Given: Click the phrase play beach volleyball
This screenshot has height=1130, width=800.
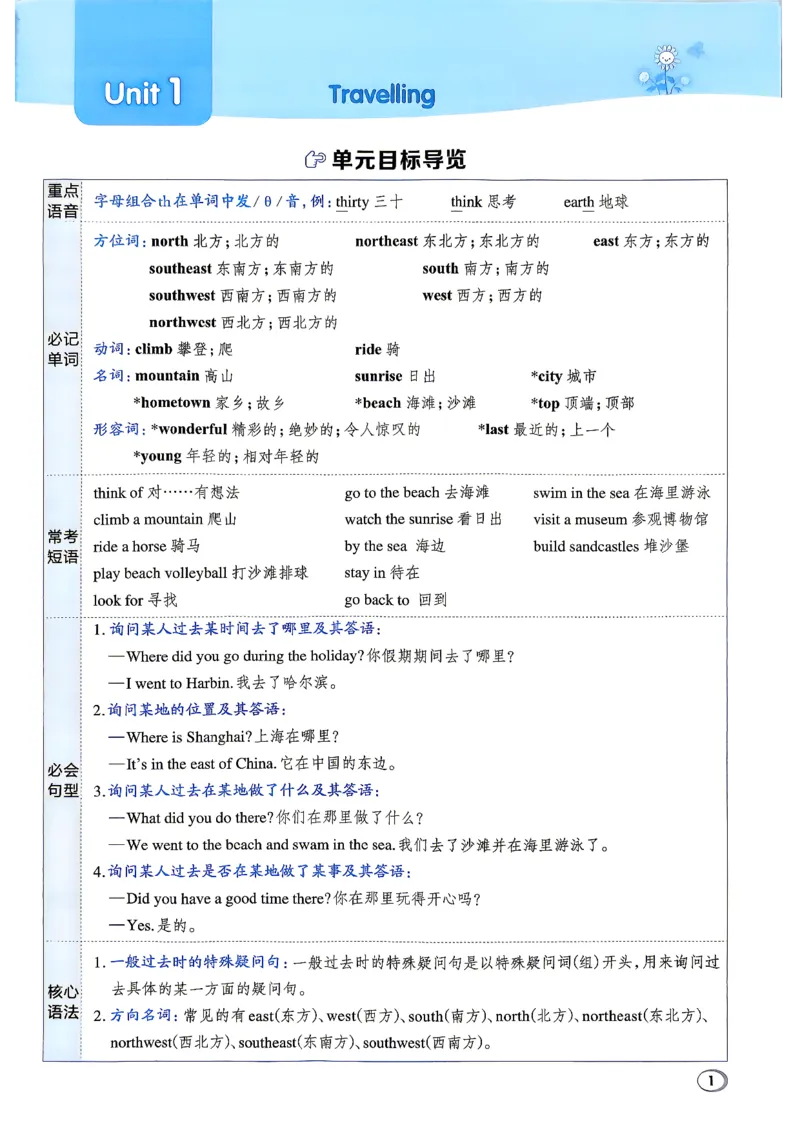Looking at the screenshot, I should (200, 573).
